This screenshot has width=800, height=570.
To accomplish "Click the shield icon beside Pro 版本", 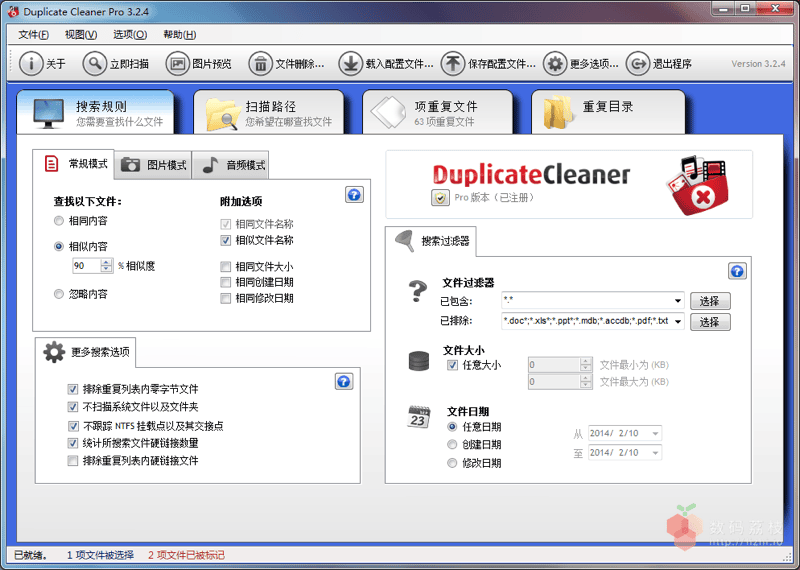I will tap(440, 197).
